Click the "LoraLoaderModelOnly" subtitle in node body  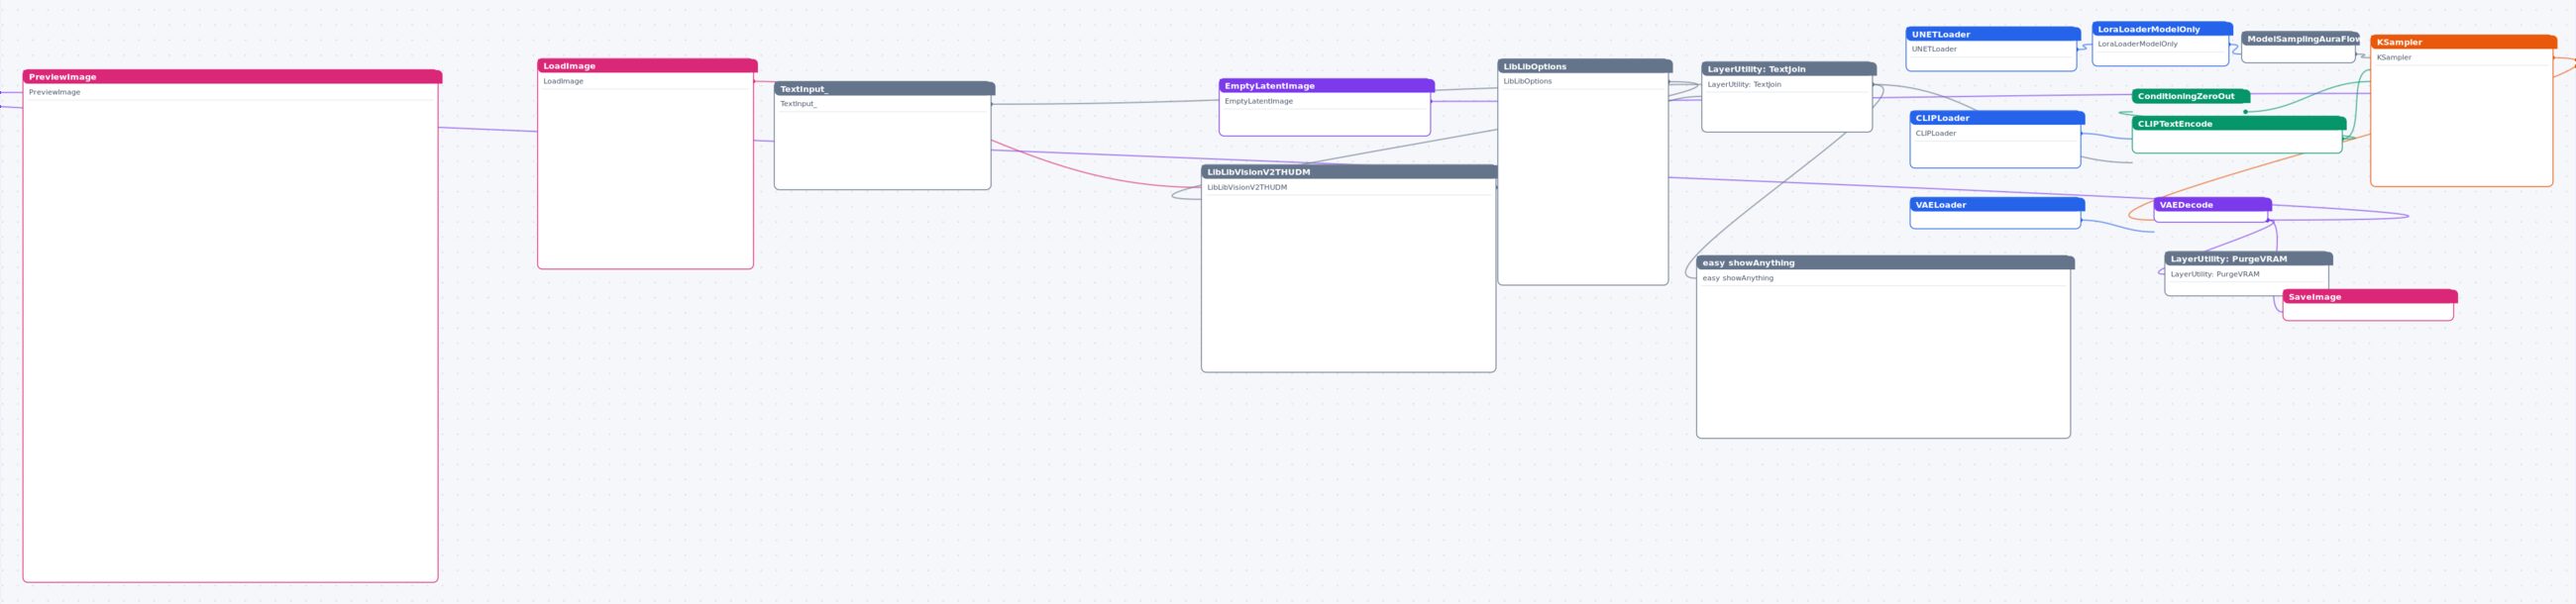(x=2137, y=44)
